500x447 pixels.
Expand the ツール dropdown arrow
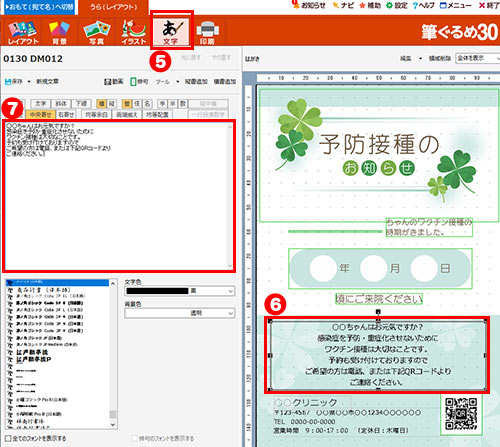point(178,82)
